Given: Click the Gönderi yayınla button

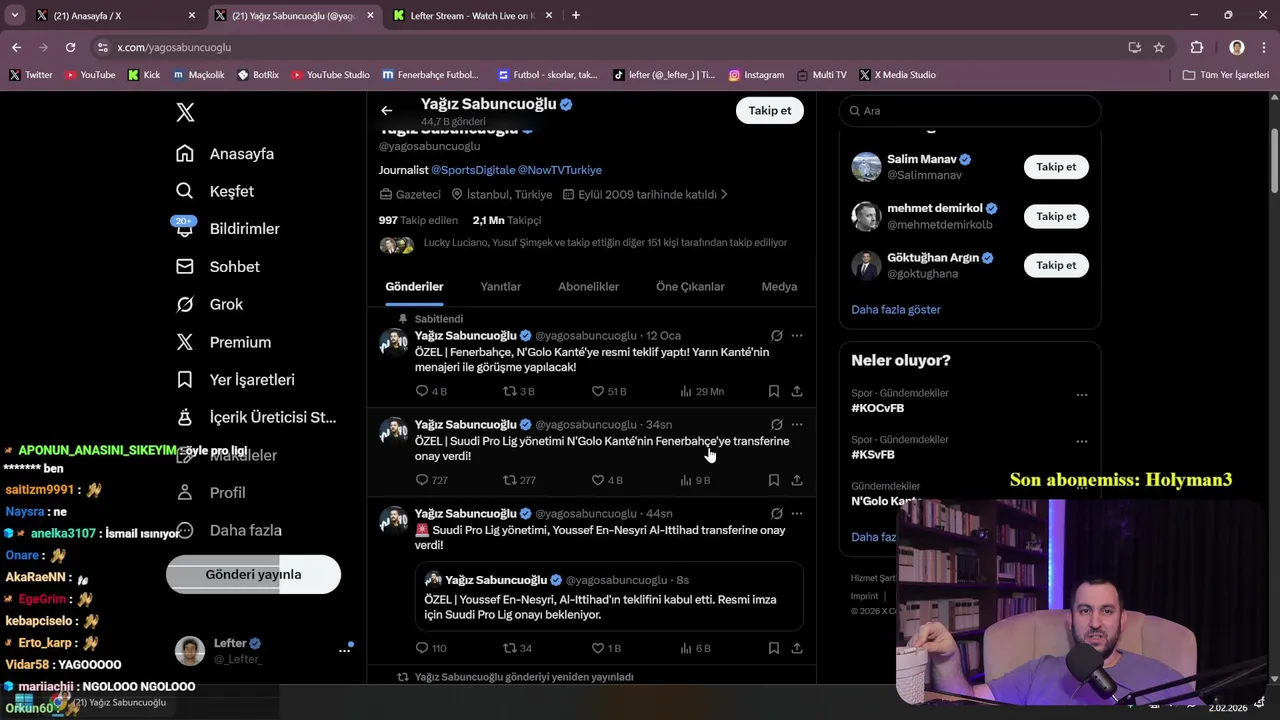Looking at the screenshot, I should pyautogui.click(x=253, y=575).
